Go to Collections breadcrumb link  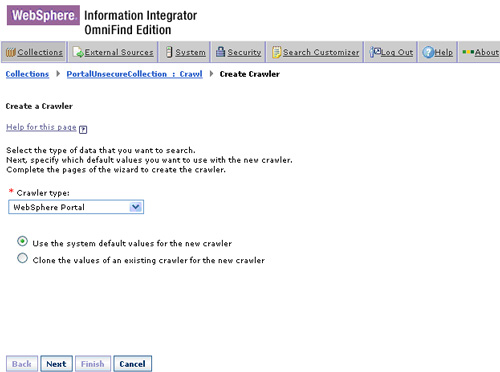[27, 74]
